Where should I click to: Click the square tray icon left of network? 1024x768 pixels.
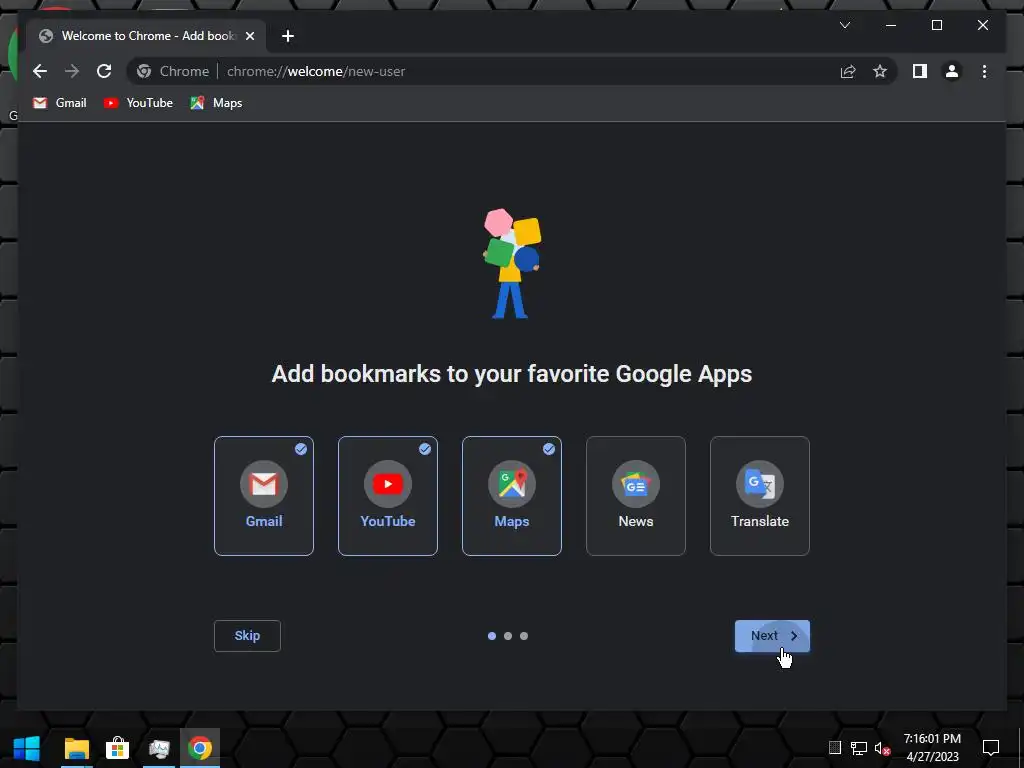point(835,748)
